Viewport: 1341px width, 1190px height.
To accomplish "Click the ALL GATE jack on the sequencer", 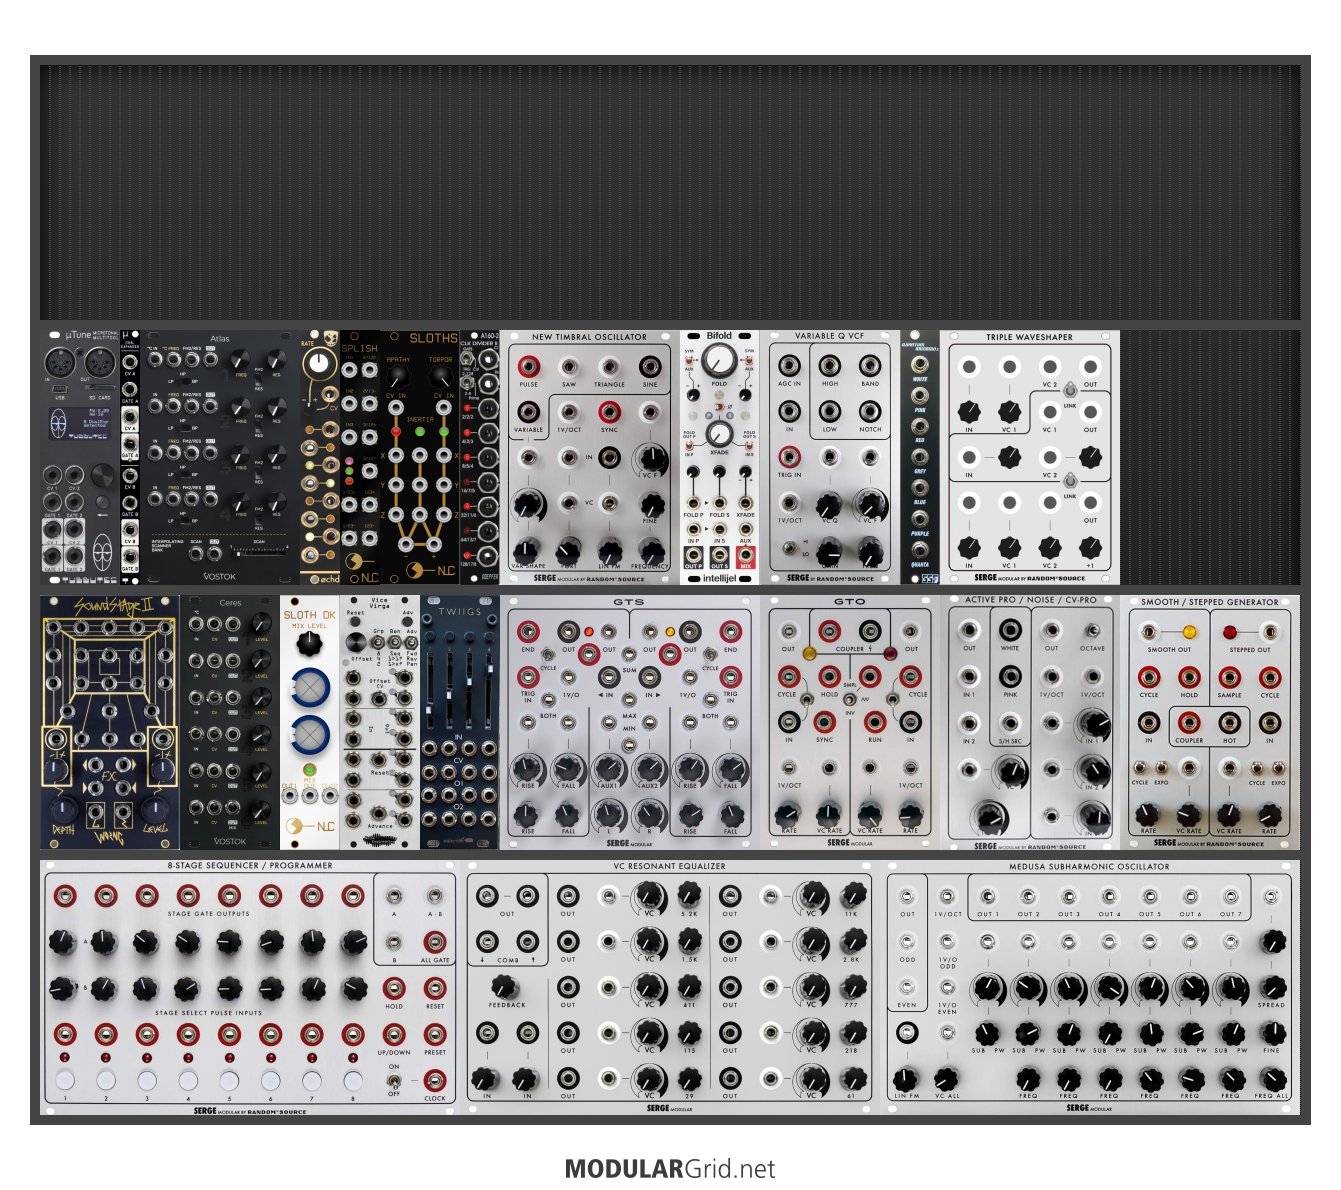I will pos(434,942).
